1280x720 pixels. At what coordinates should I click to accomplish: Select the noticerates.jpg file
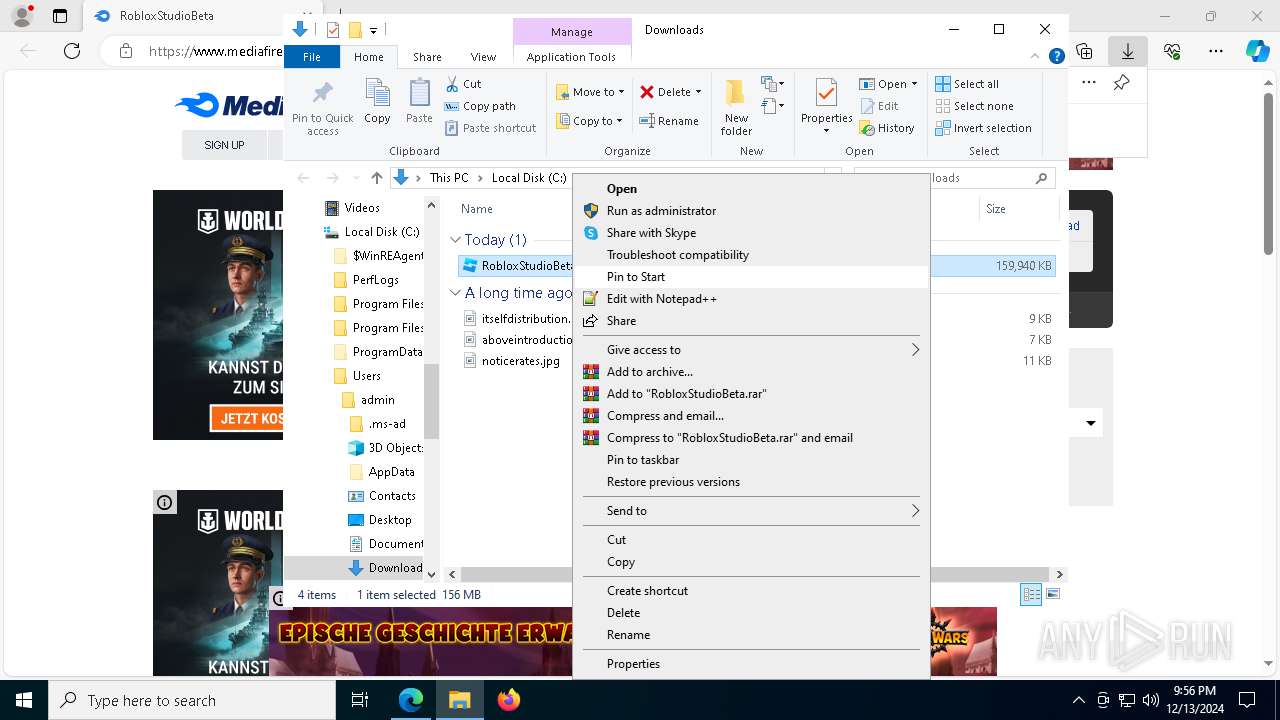(520, 361)
